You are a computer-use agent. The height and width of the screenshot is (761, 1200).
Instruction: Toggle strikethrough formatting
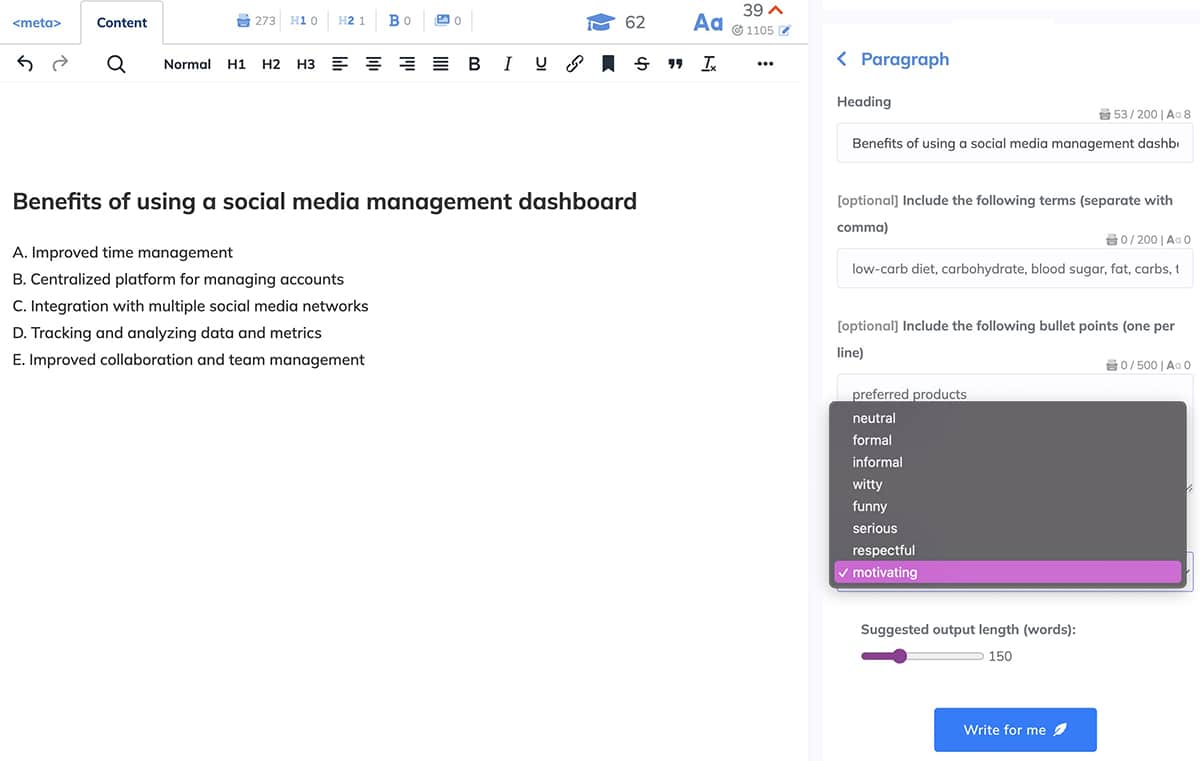[642, 64]
